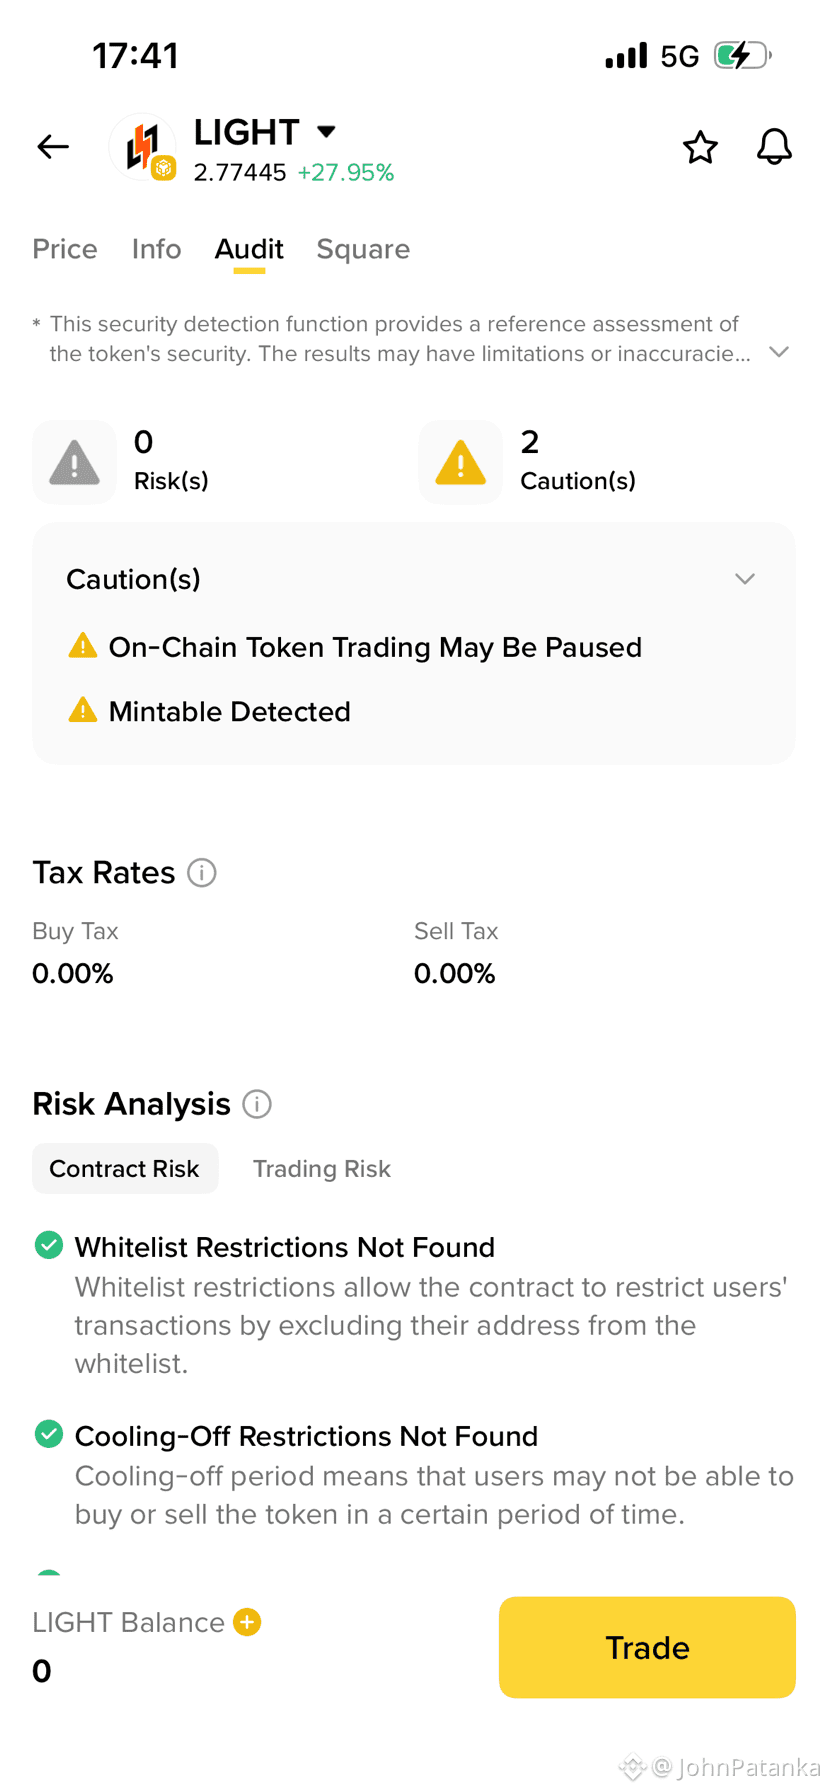The width and height of the screenshot is (828, 1792).
Task: Tap the yellow Trade button
Action: [x=647, y=1647]
